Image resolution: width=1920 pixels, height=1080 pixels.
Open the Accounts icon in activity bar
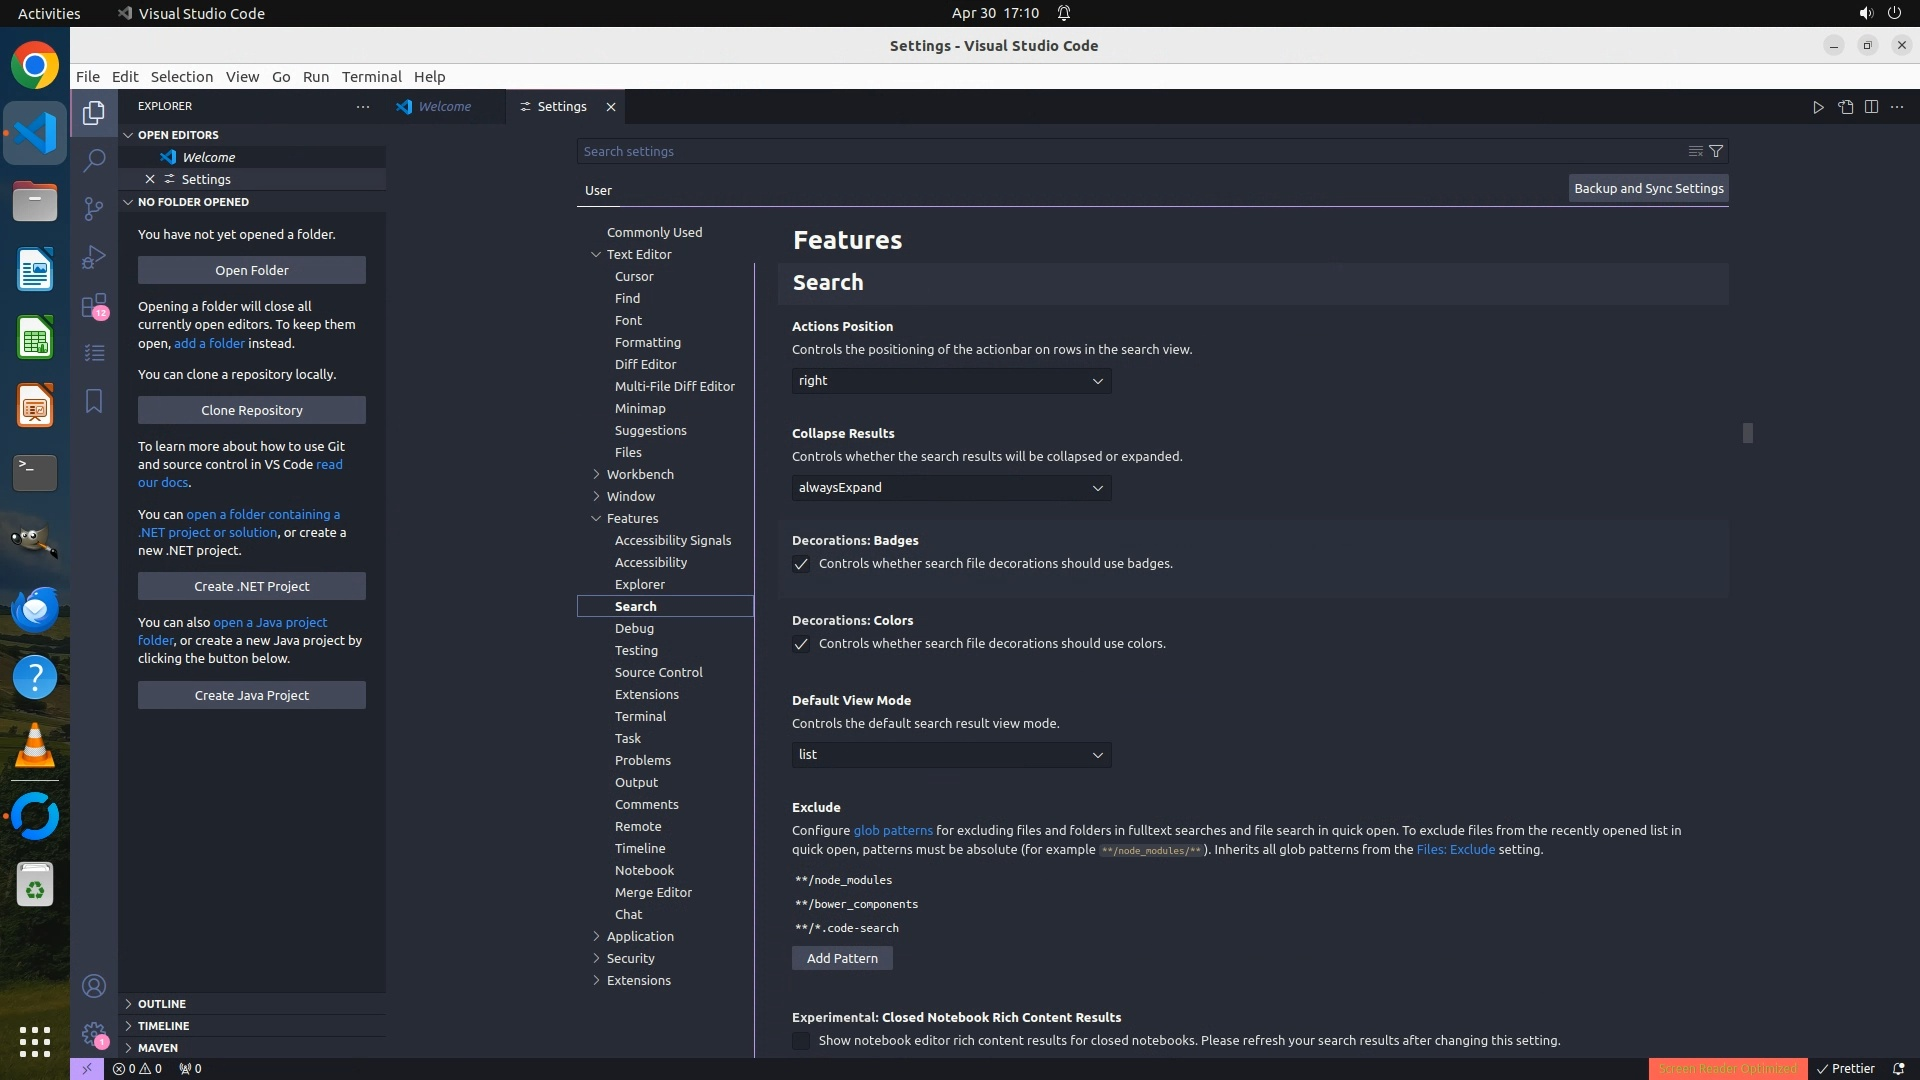pyautogui.click(x=94, y=986)
